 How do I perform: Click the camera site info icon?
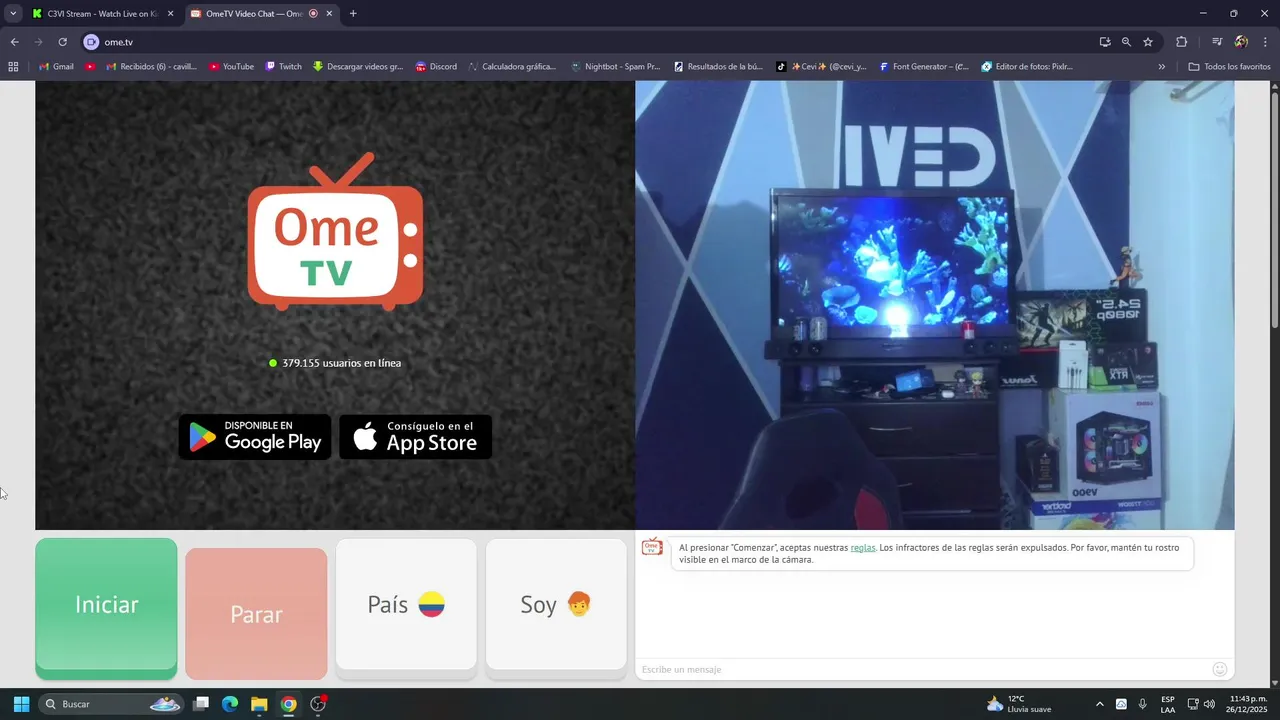coord(92,42)
